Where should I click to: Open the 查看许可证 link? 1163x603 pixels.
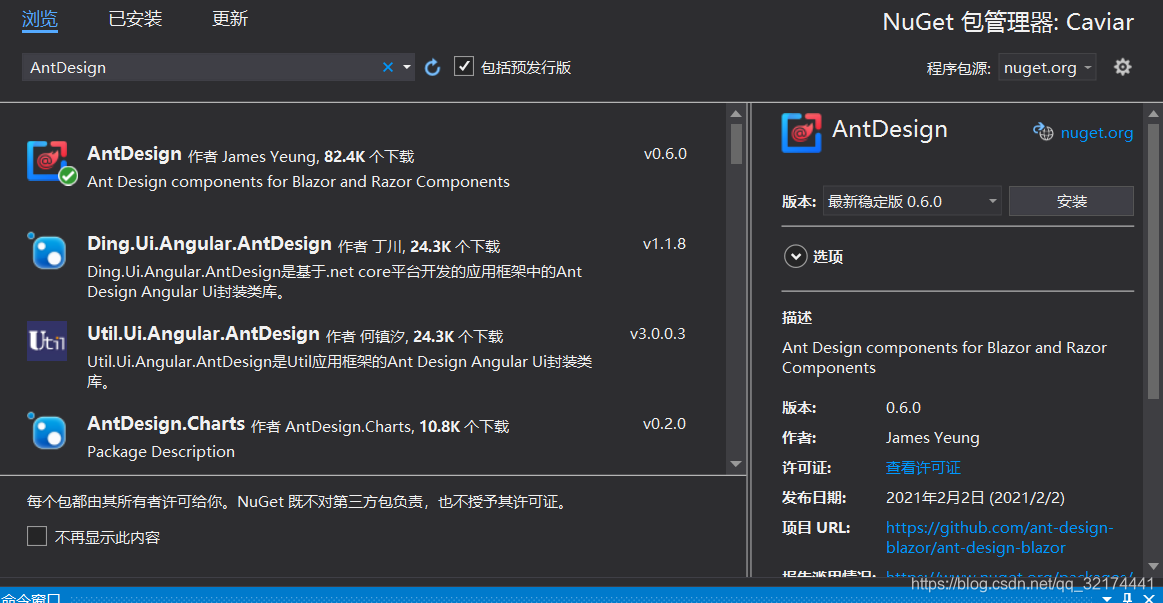click(922, 467)
